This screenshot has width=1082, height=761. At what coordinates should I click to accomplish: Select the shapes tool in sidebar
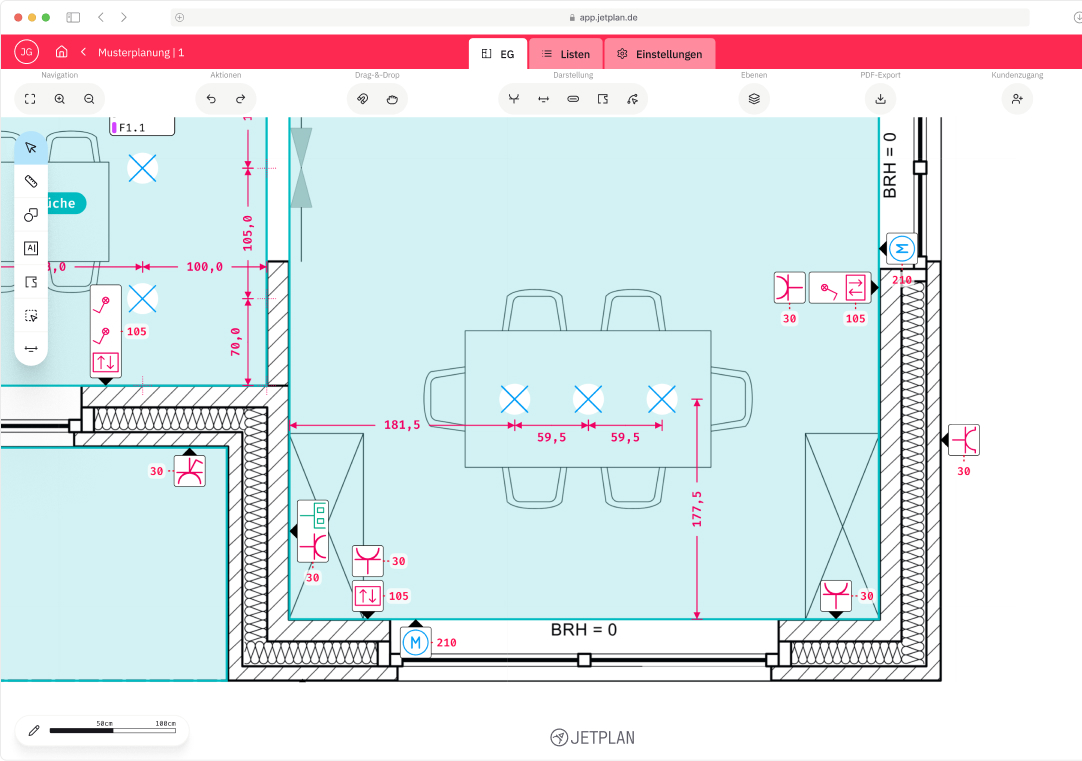tap(31, 215)
